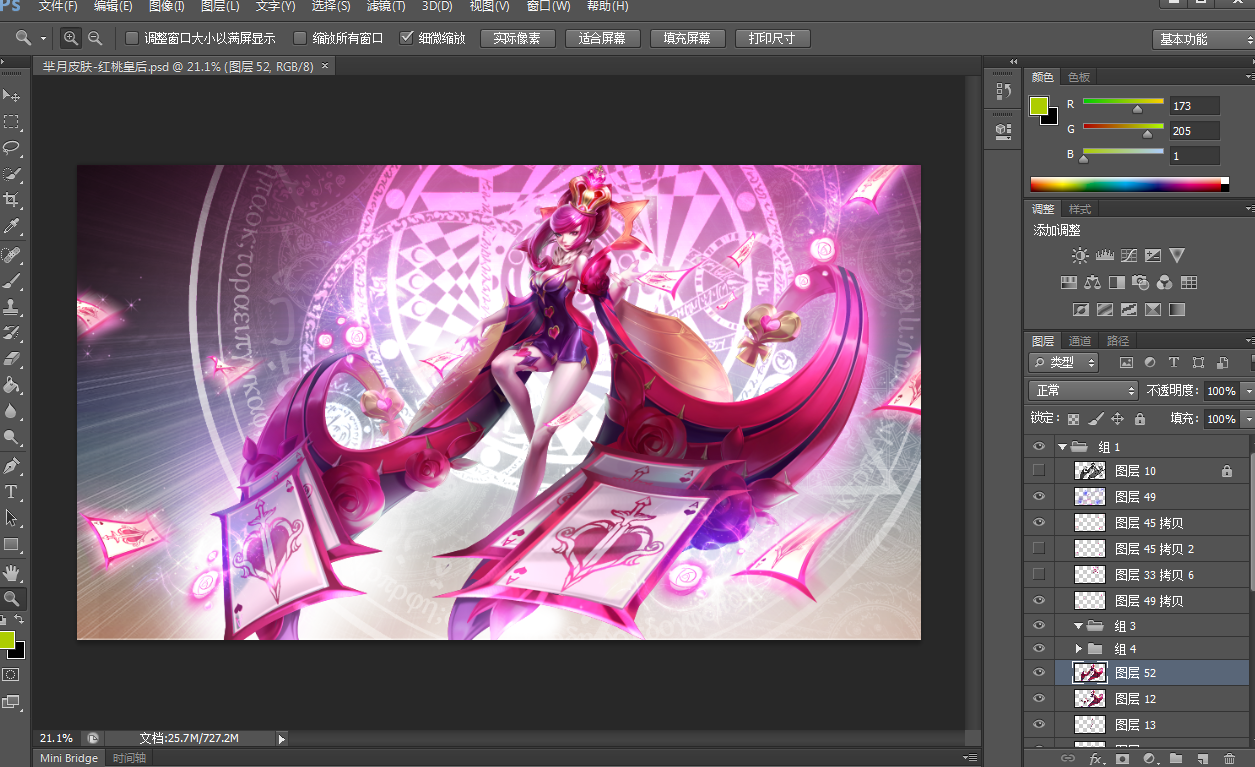Click the 打印尺寸 button
Image resolution: width=1255 pixels, height=767 pixels.
coord(772,38)
